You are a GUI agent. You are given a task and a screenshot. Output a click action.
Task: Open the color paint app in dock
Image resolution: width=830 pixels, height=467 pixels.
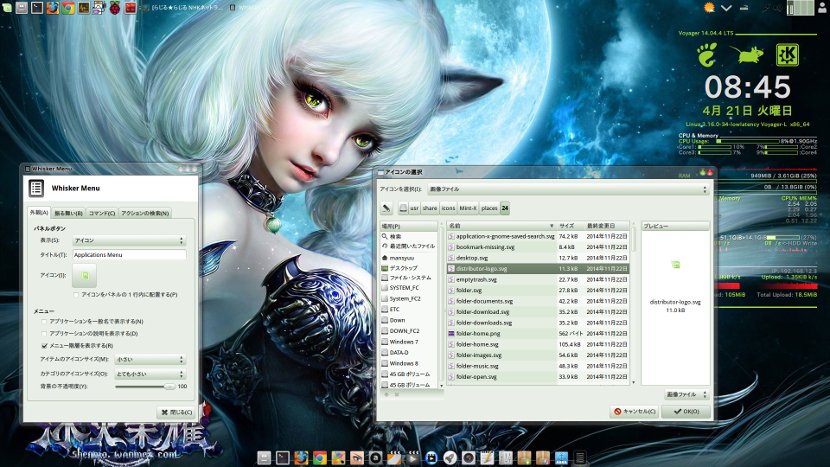339,457
